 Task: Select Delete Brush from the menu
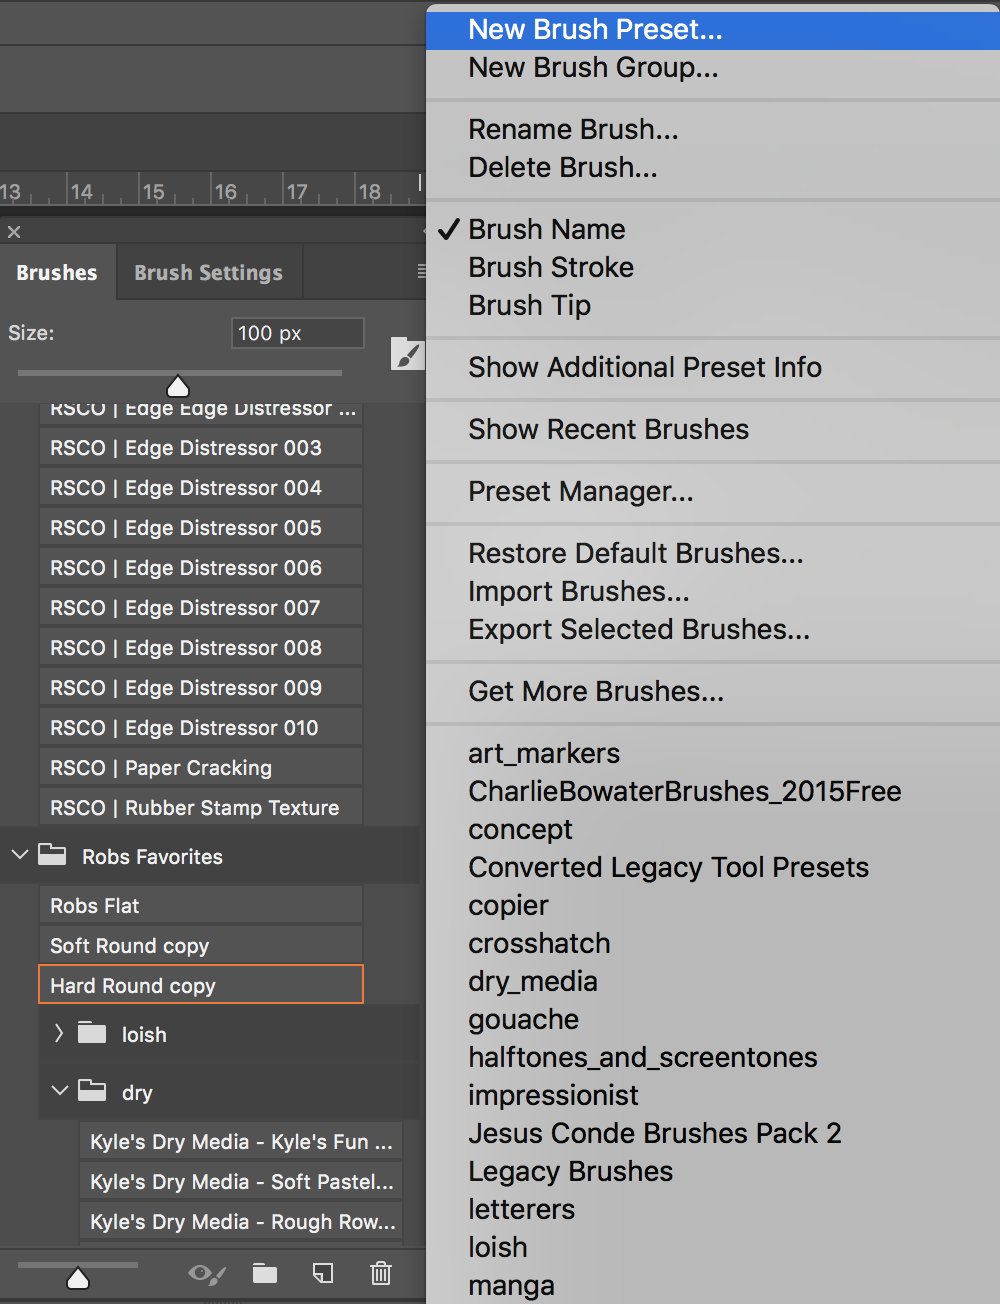tap(713, 168)
